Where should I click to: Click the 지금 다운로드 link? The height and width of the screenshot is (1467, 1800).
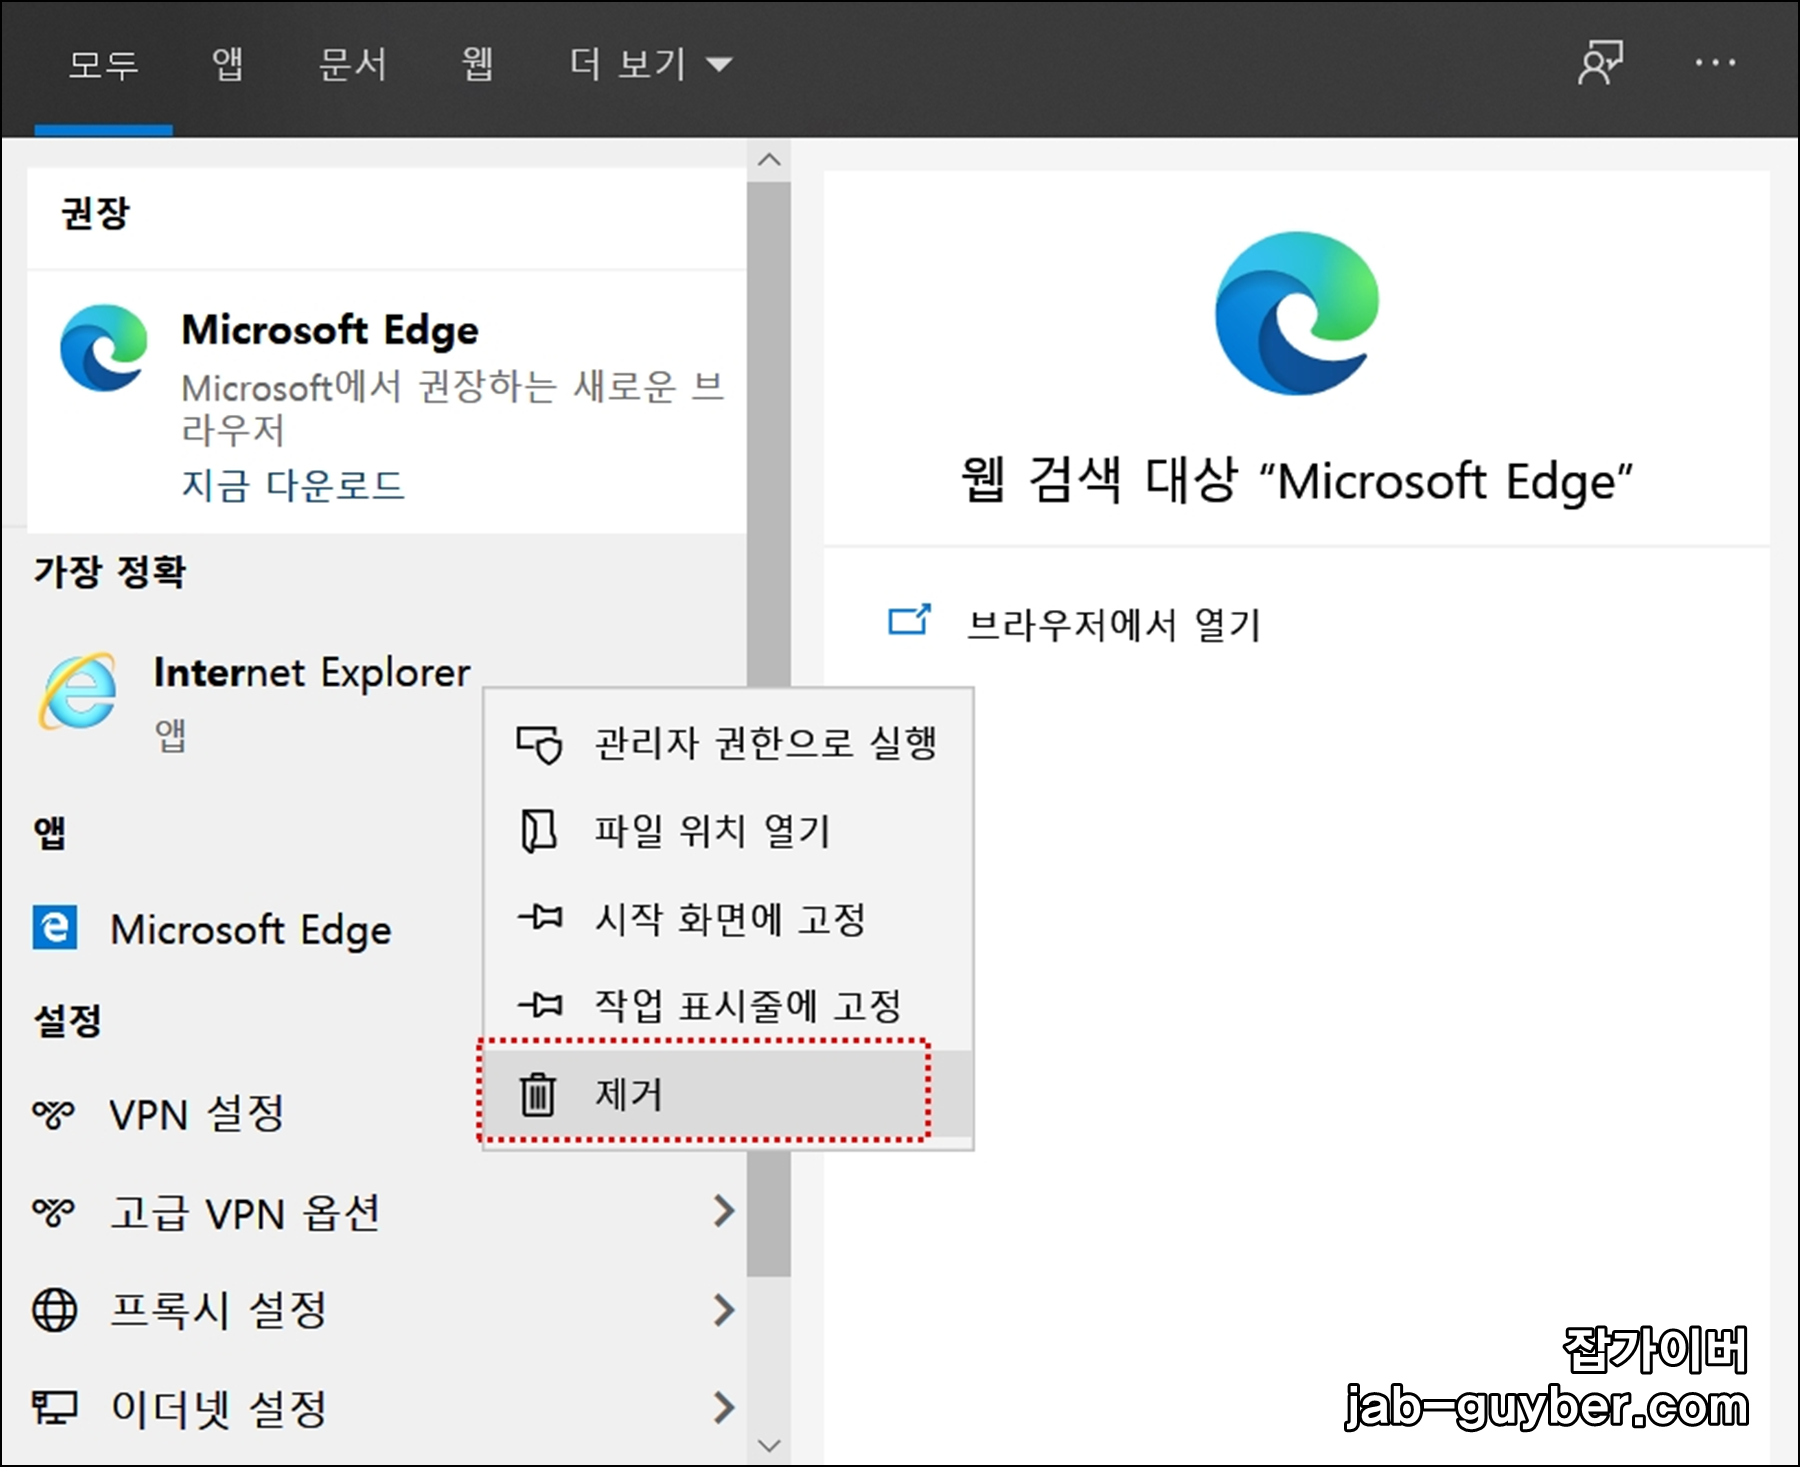(294, 487)
